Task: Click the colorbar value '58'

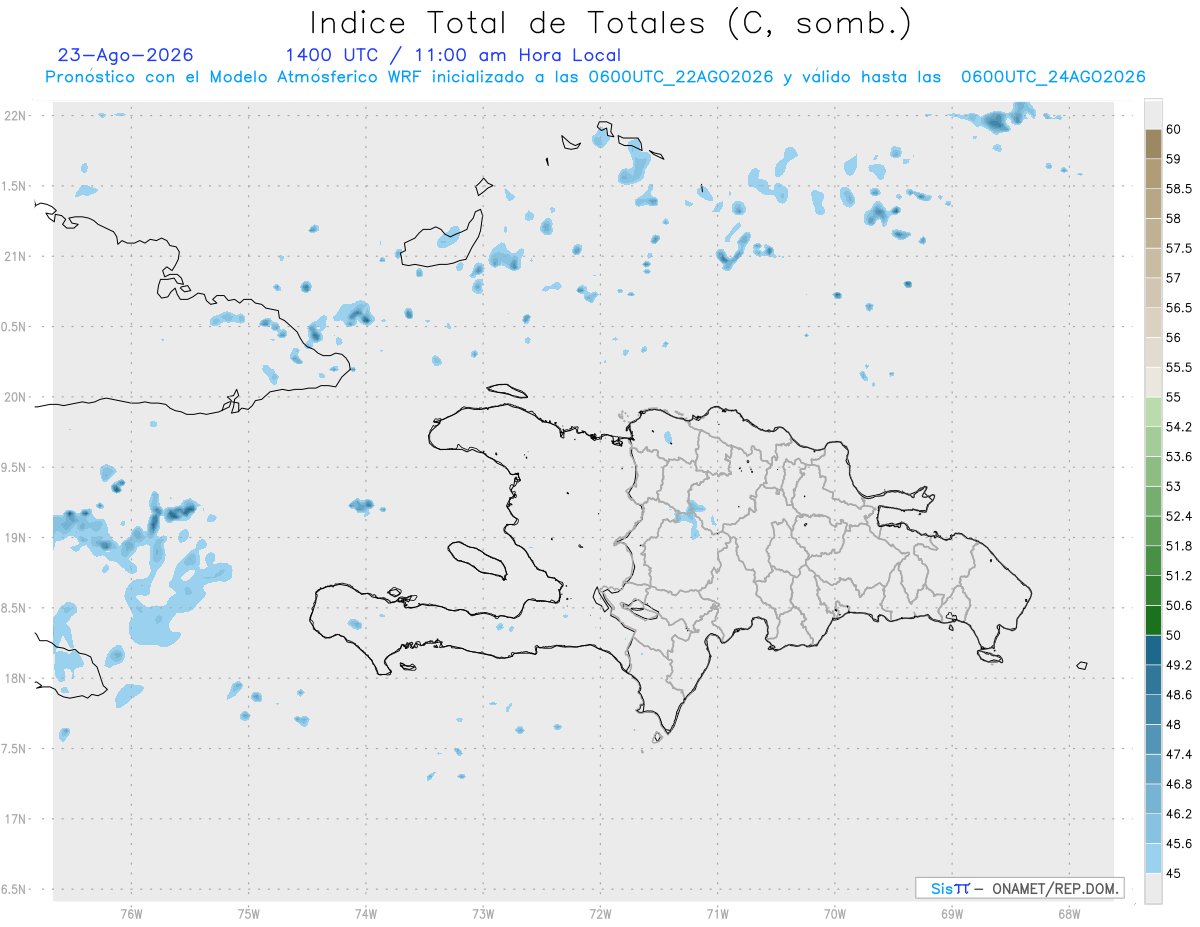Action: click(x=1173, y=218)
